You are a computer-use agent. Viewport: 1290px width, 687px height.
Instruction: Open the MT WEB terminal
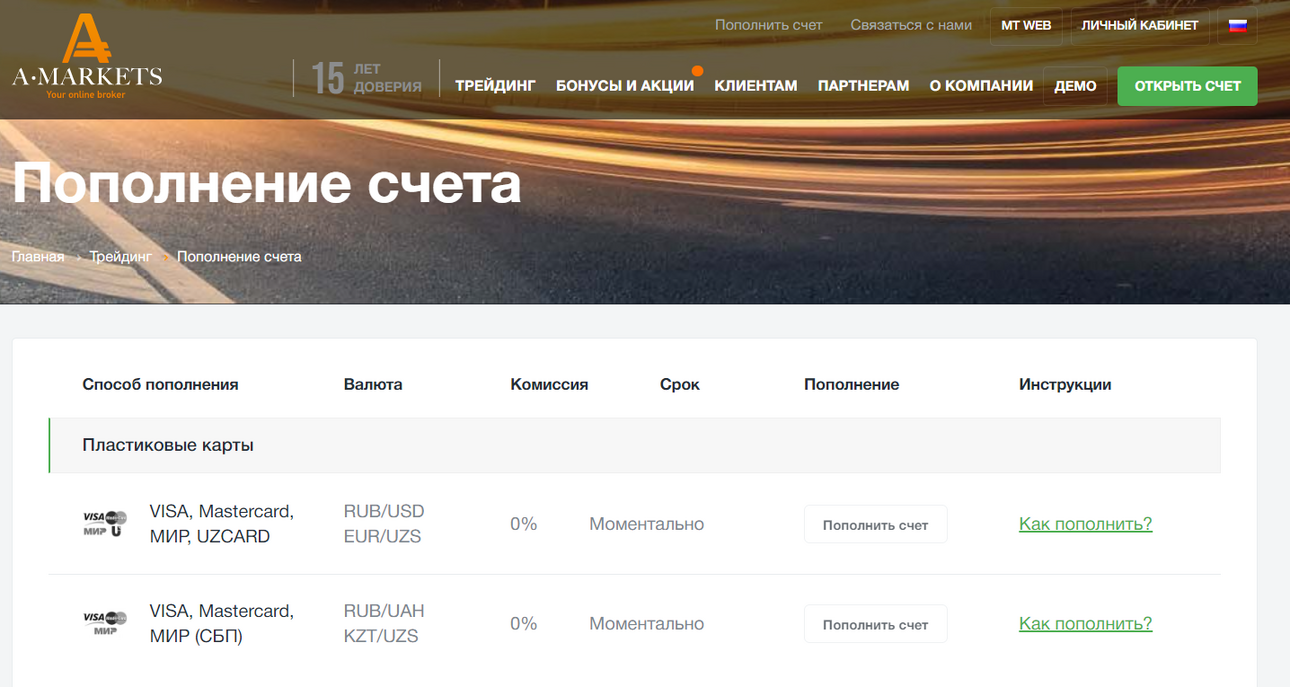point(1026,26)
